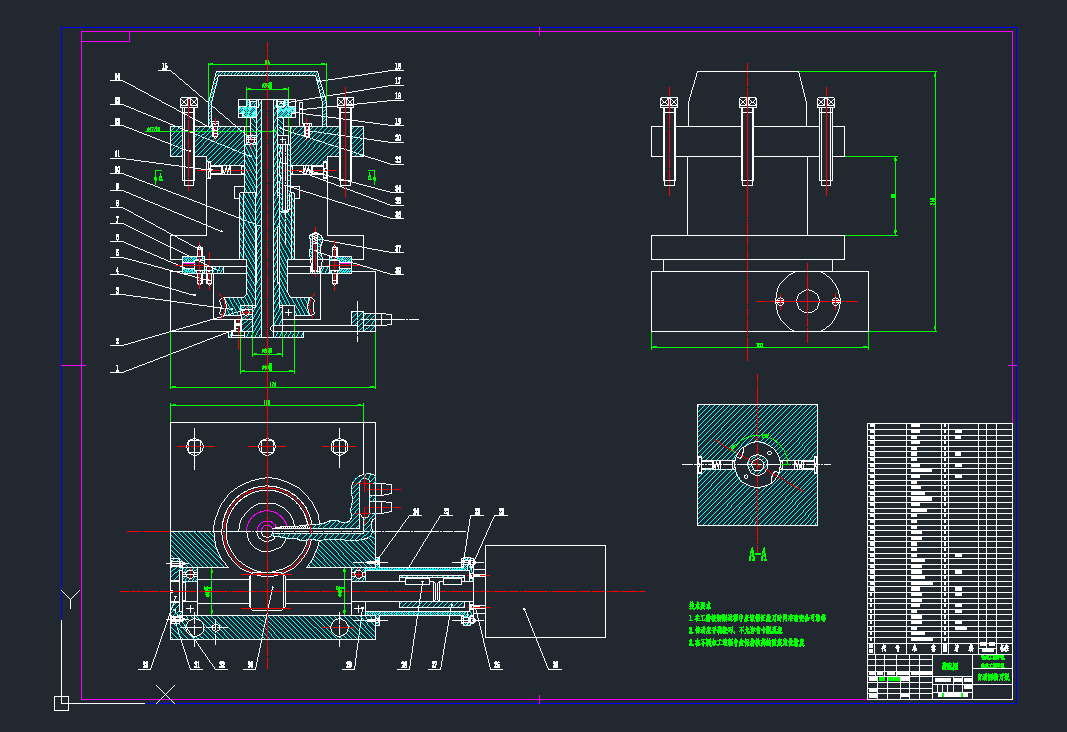1067x732 pixels.
Task: Select the pipe fitting right of the front view
Action: [x=372, y=319]
